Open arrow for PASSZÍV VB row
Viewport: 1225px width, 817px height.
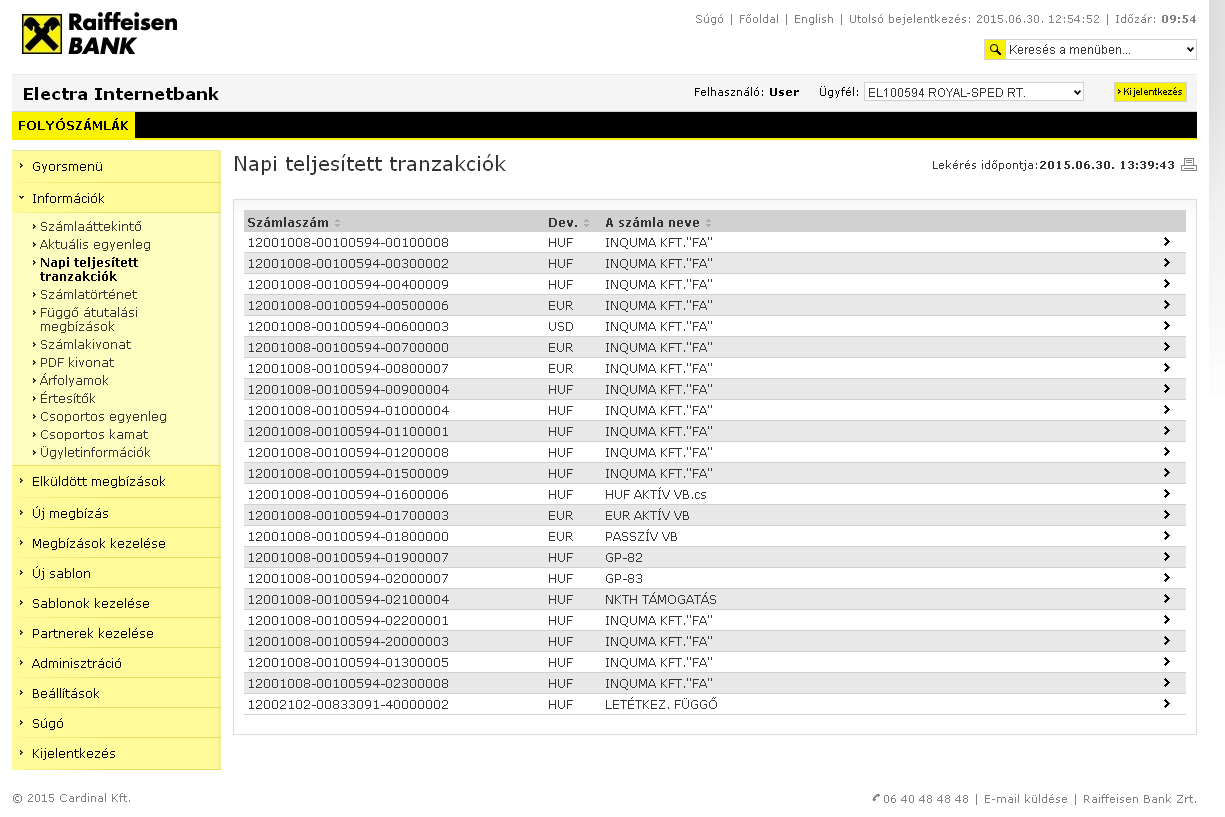pyautogui.click(x=1166, y=536)
